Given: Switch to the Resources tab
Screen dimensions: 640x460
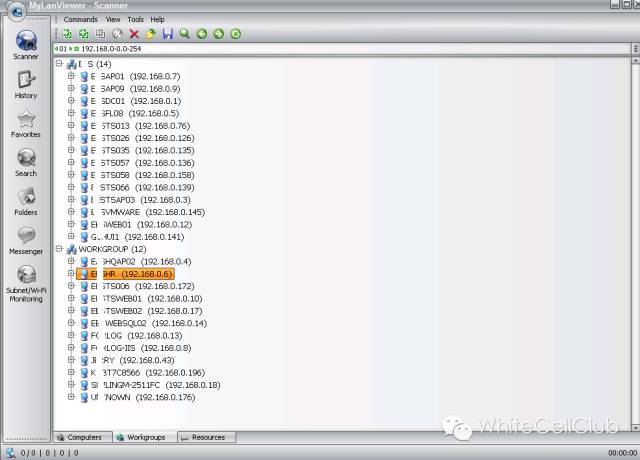Looking at the screenshot, I should click(207, 437).
